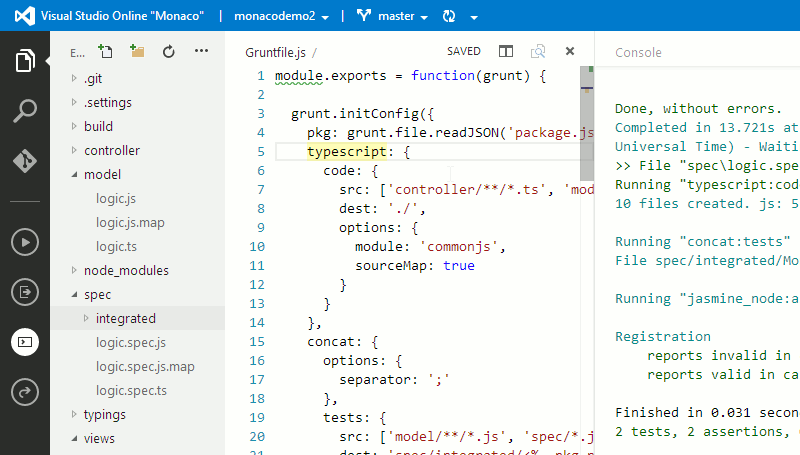The width and height of the screenshot is (800, 455).
Task: Open the Search view in sidebar
Action: coord(25,111)
